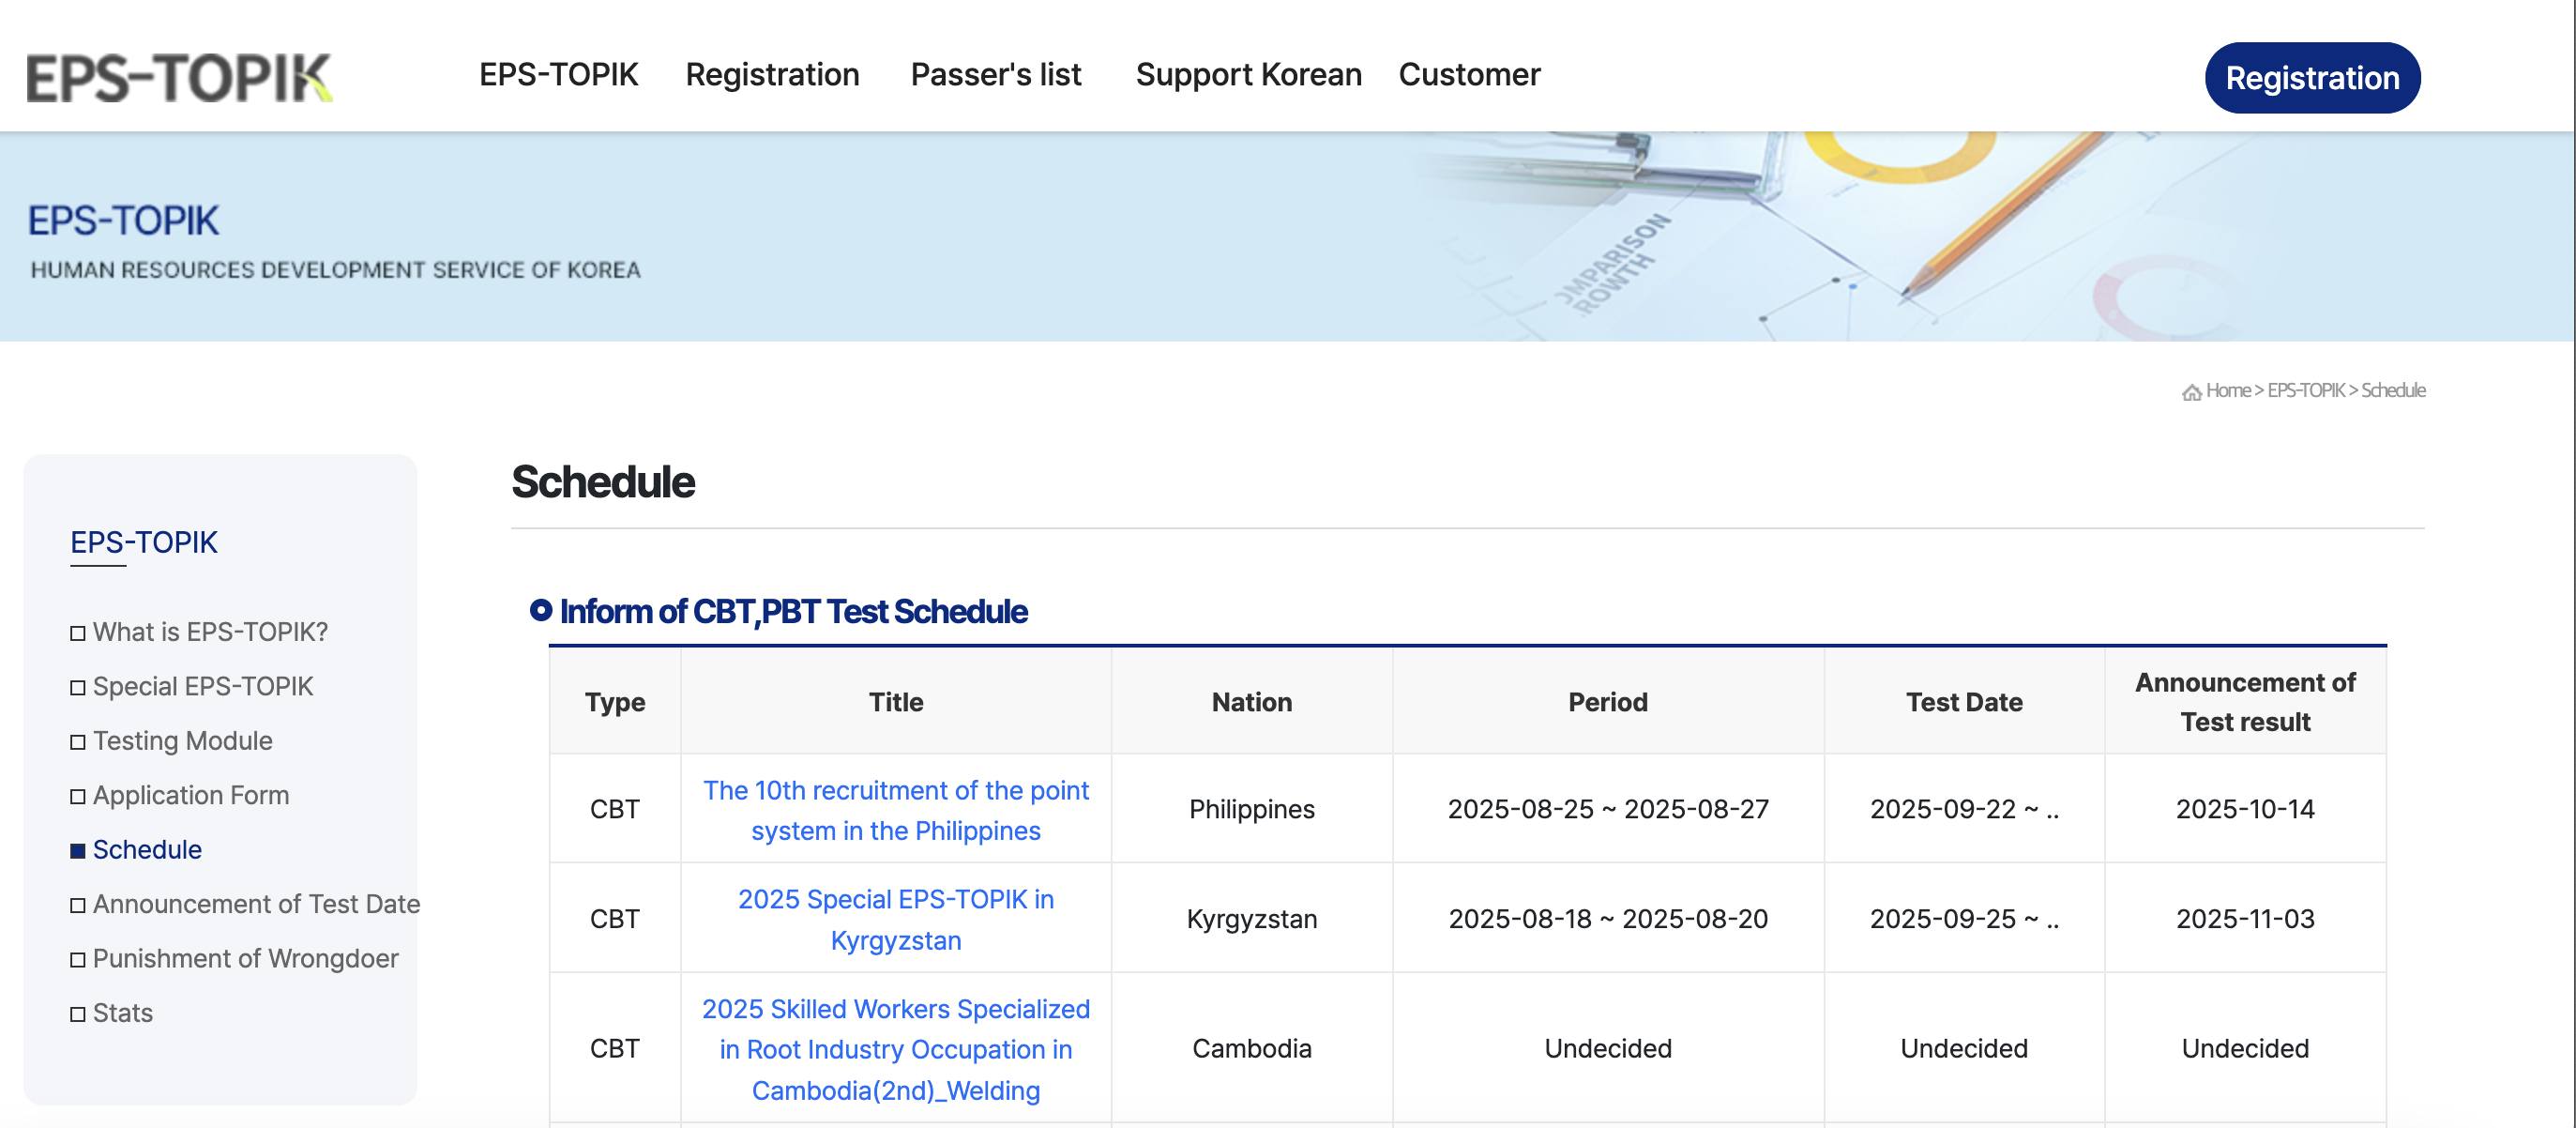The image size is (2576, 1128).
Task: Open Announcement of Test Date sidebar item
Action: [256, 904]
